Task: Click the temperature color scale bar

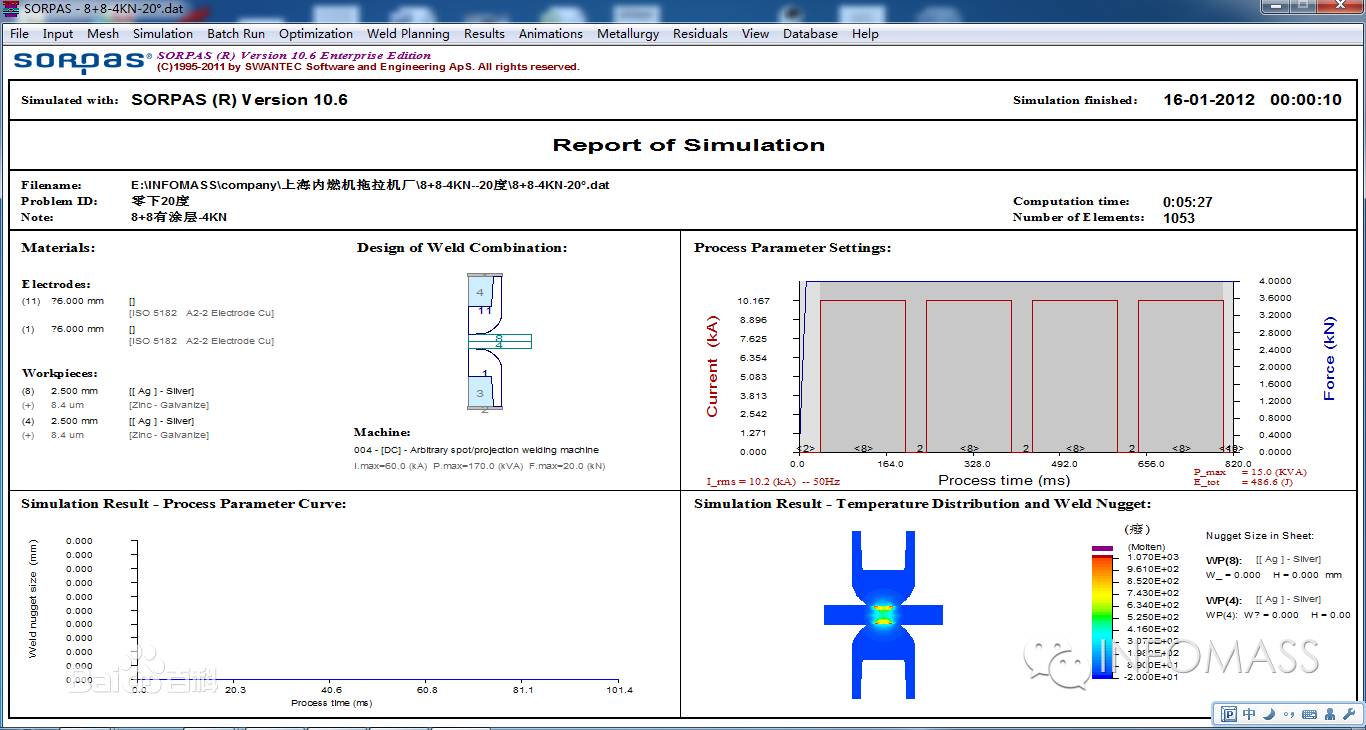Action: point(1103,617)
